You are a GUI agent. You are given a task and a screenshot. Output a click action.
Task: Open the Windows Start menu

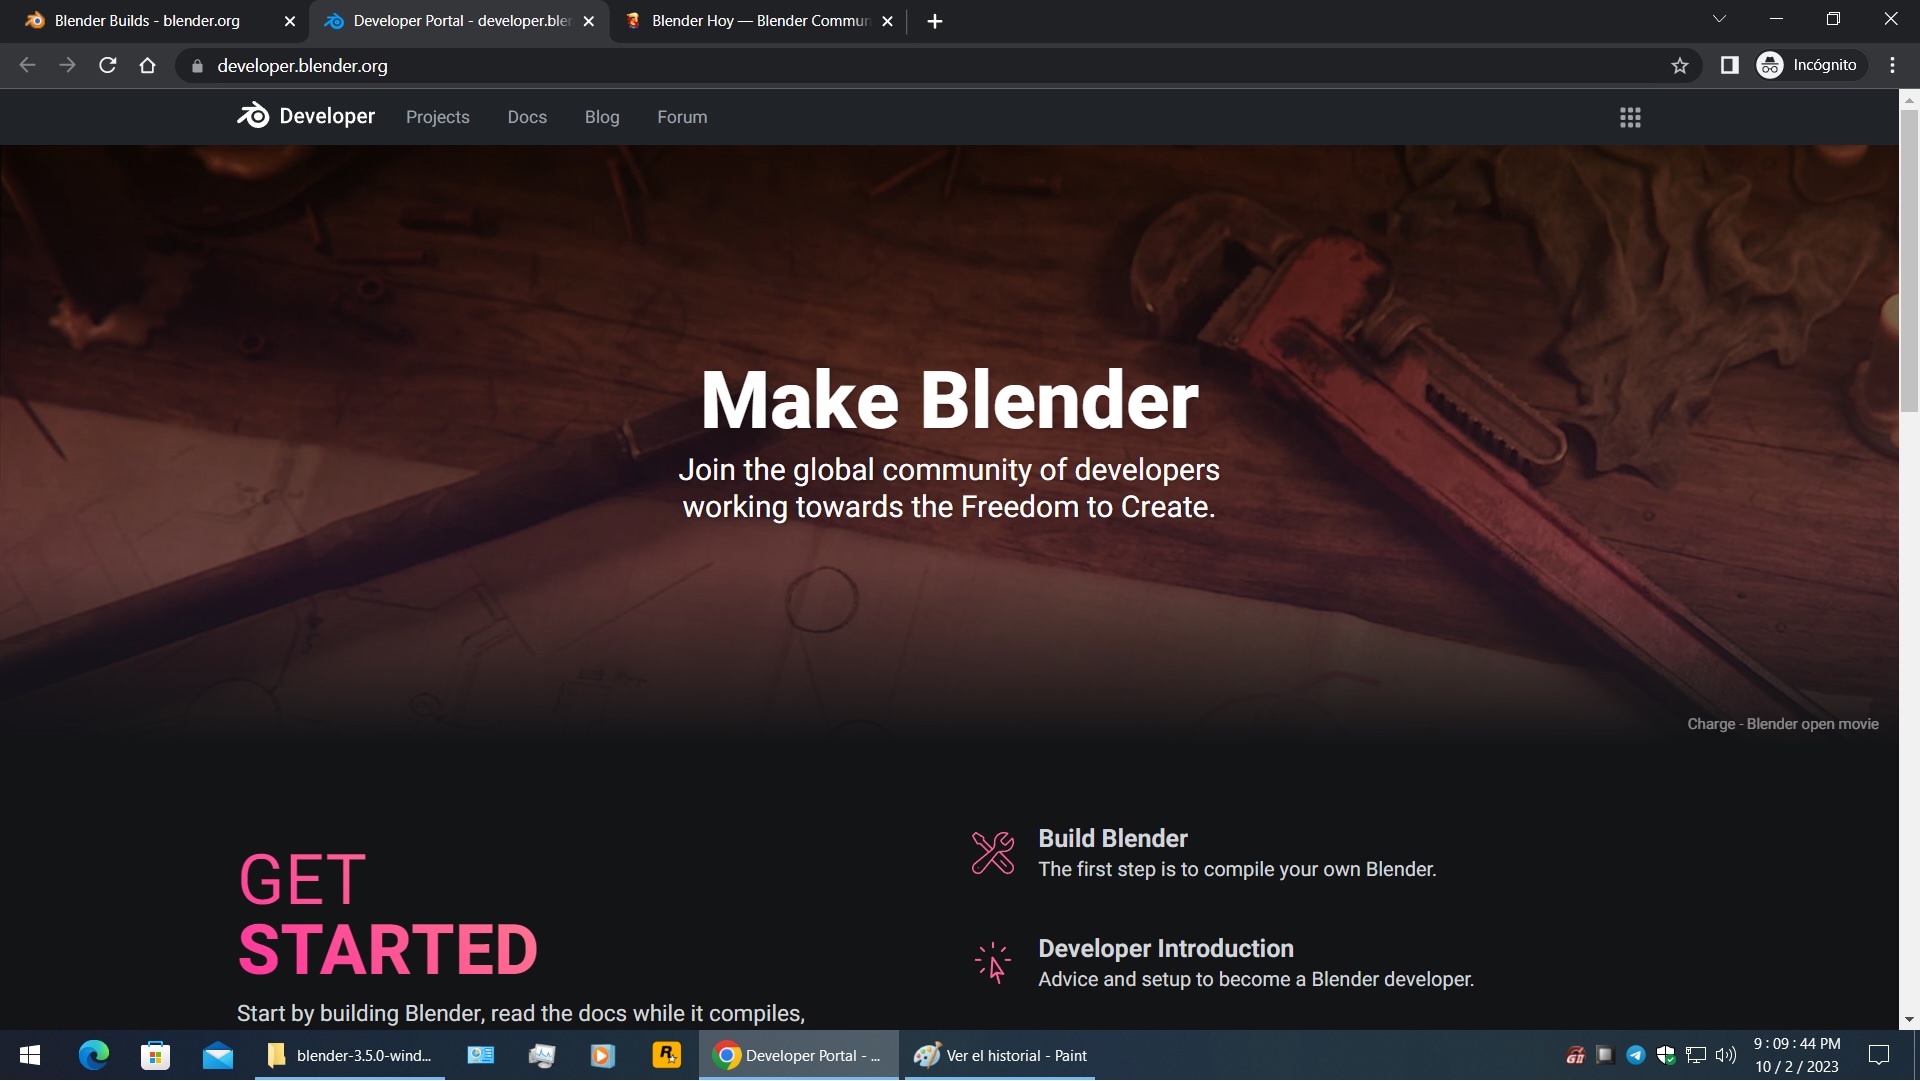point(30,1056)
